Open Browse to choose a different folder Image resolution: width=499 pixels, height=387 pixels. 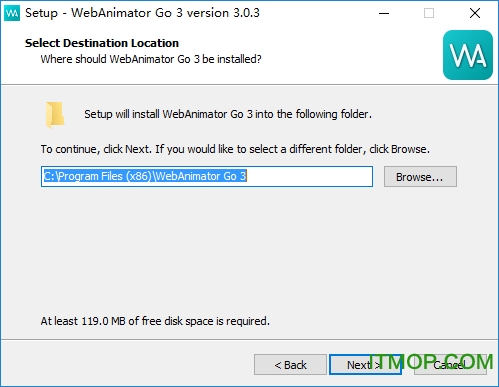tap(420, 177)
